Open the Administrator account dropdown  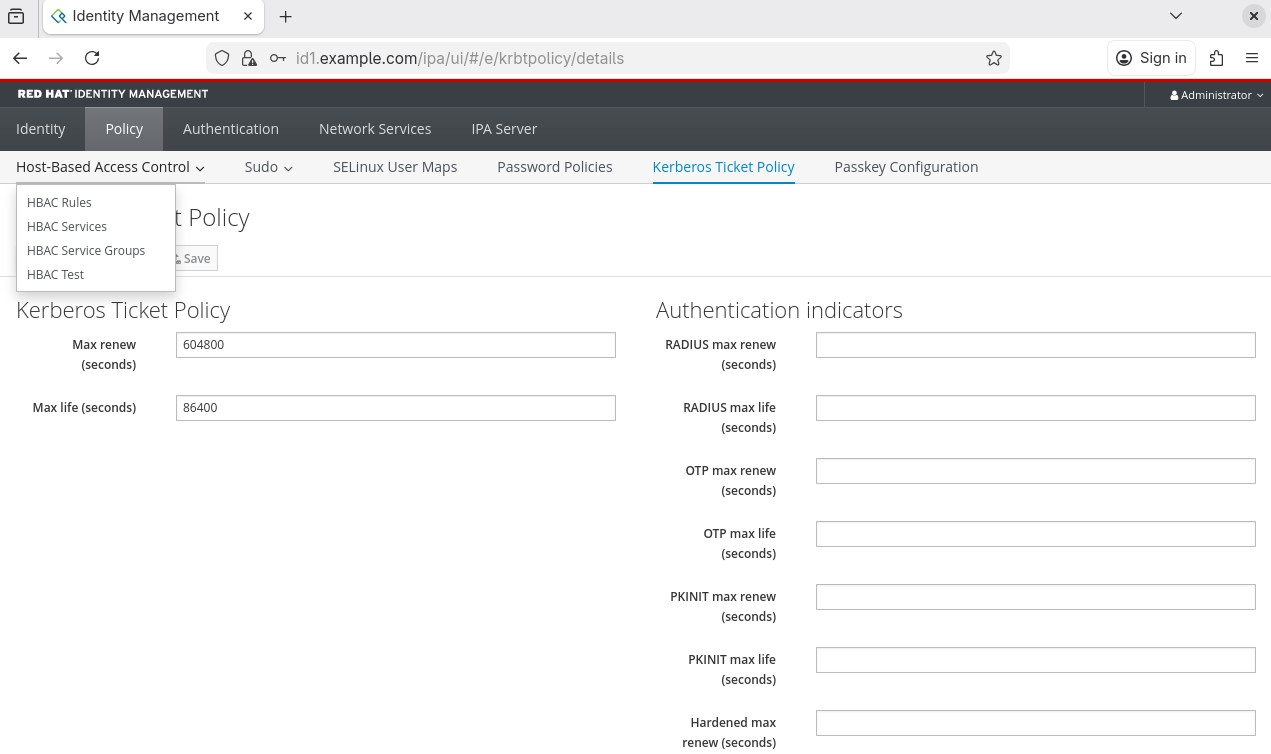pyautogui.click(x=1215, y=95)
